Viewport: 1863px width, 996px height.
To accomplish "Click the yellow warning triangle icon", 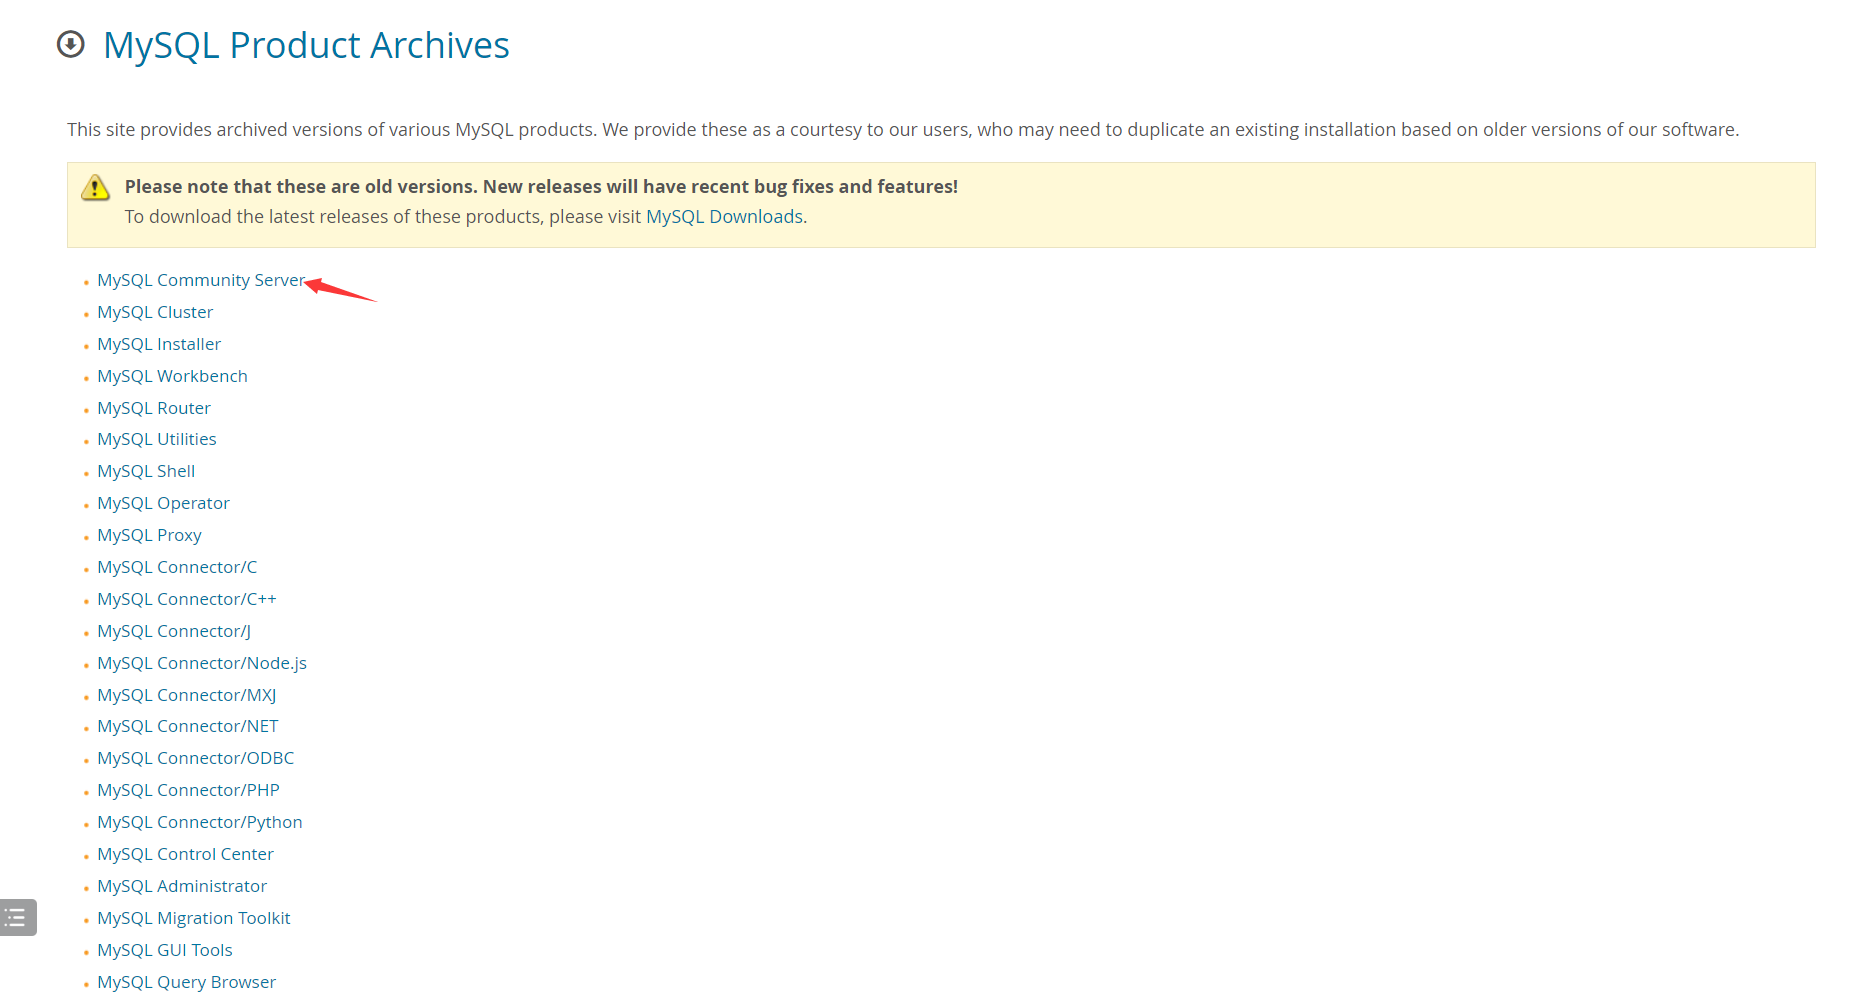I will click(x=95, y=187).
